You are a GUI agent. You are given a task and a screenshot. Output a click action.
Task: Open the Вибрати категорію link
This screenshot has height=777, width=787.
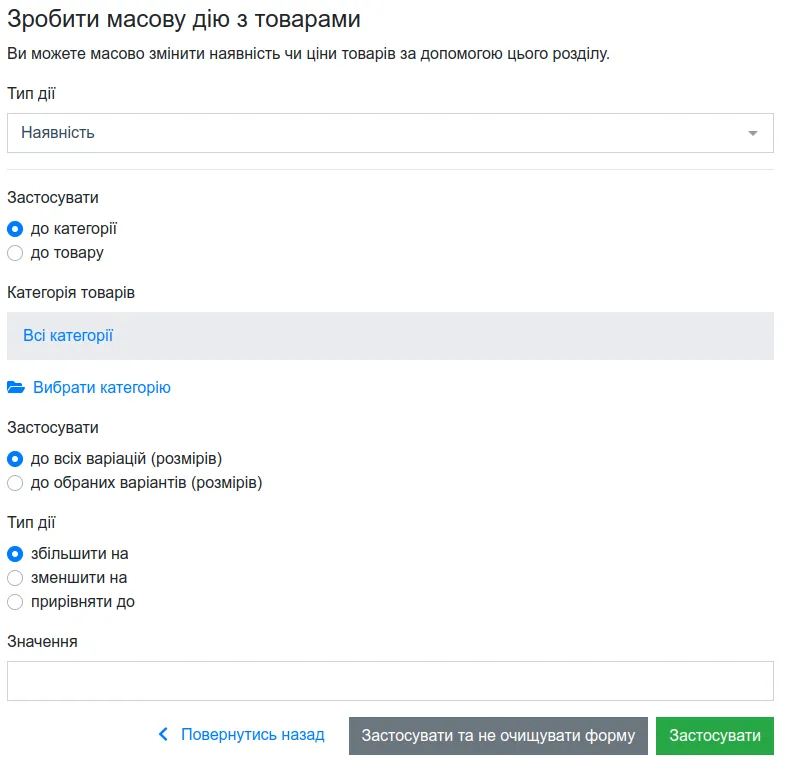click(x=102, y=387)
